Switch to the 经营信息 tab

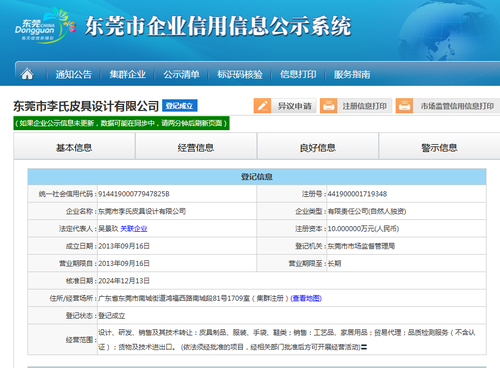pos(196,146)
